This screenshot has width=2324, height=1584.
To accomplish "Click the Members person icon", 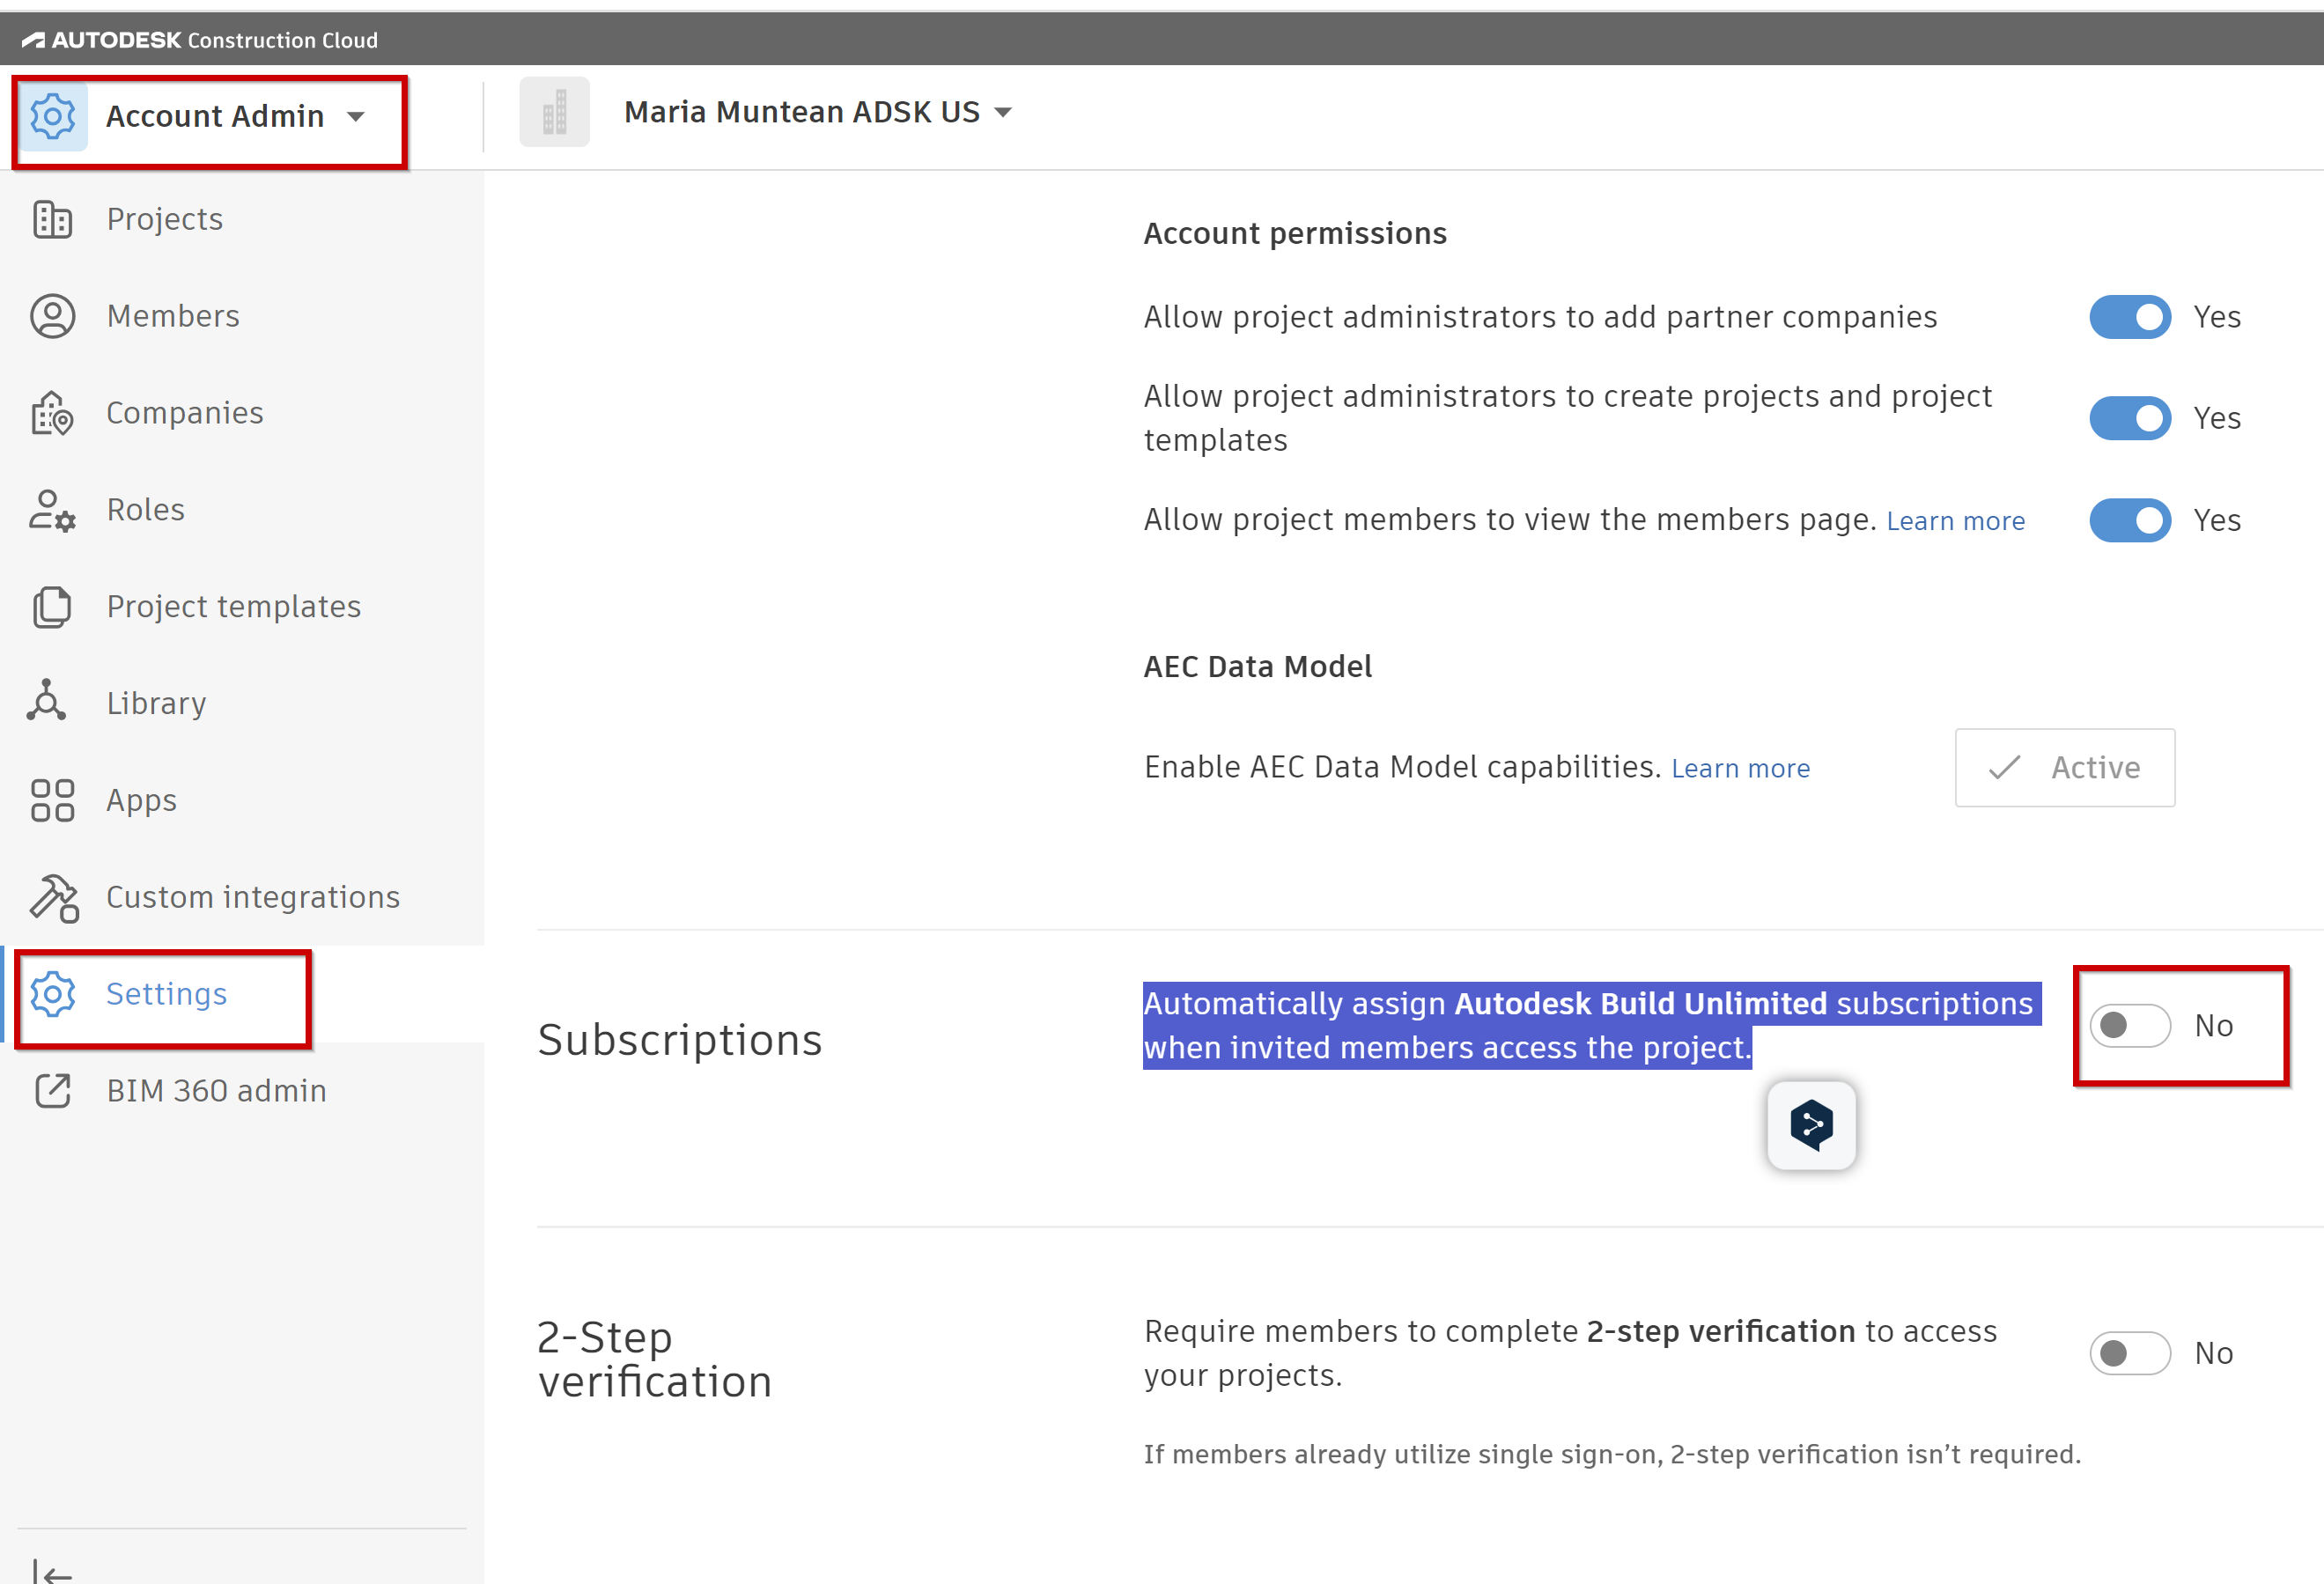I will tap(52, 316).
